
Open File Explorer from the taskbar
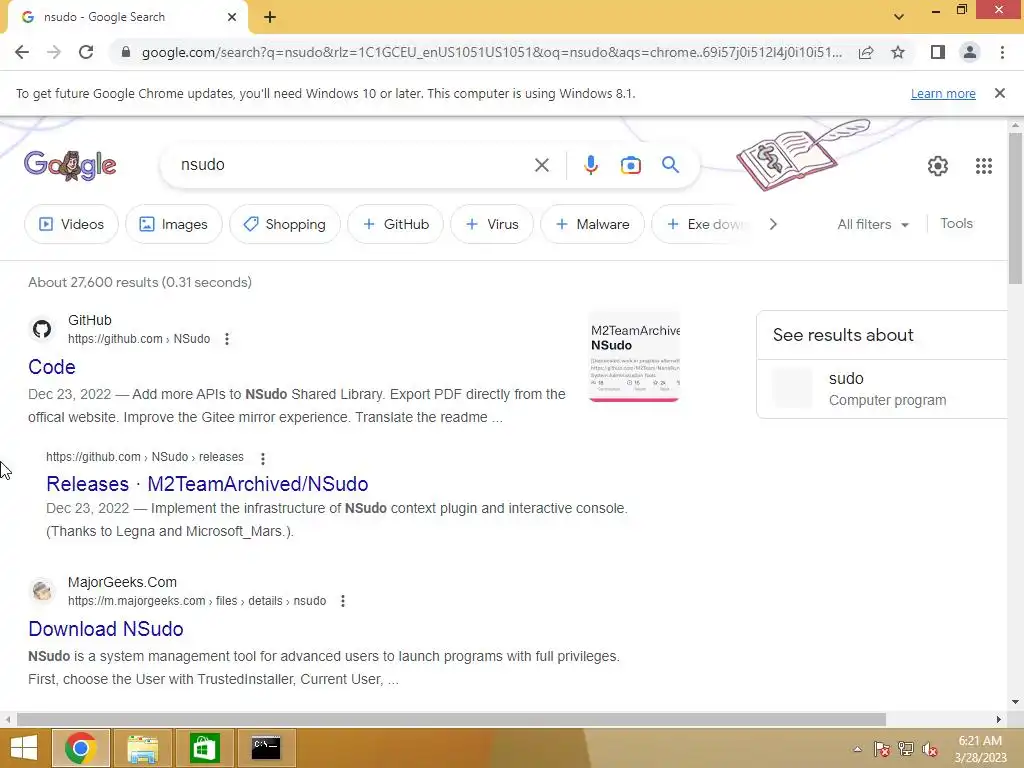tap(142, 748)
